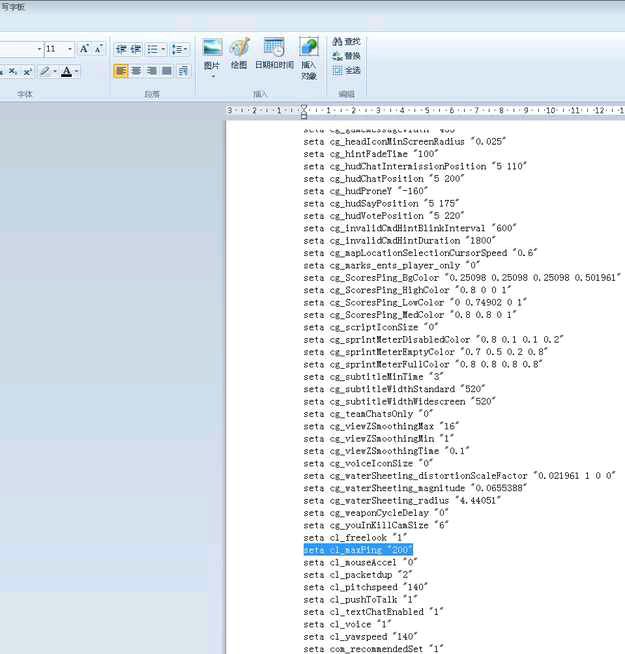Open Replace (替换)
Screen dimensions: 625x654
346,56
